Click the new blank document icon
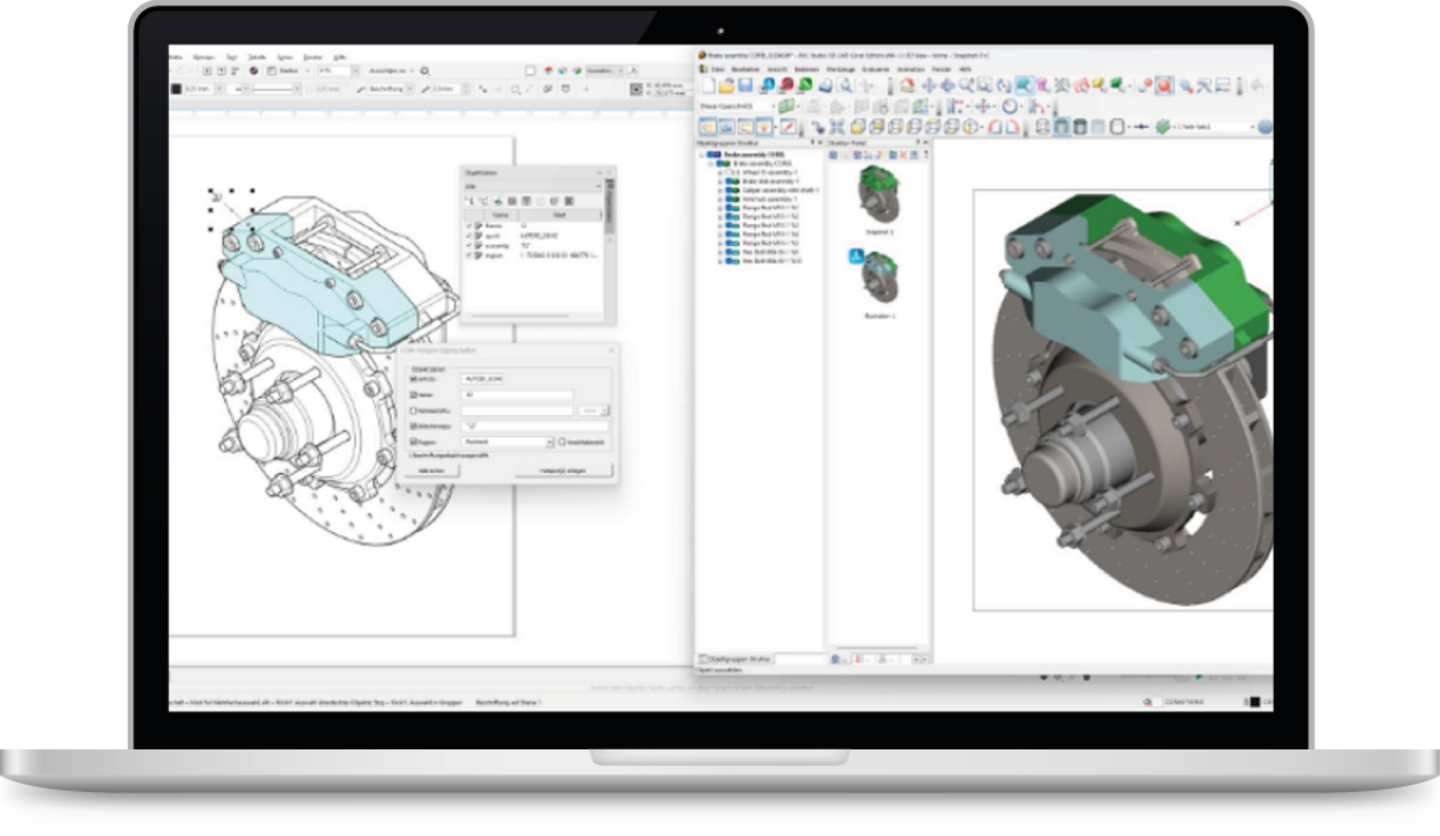 [708, 86]
